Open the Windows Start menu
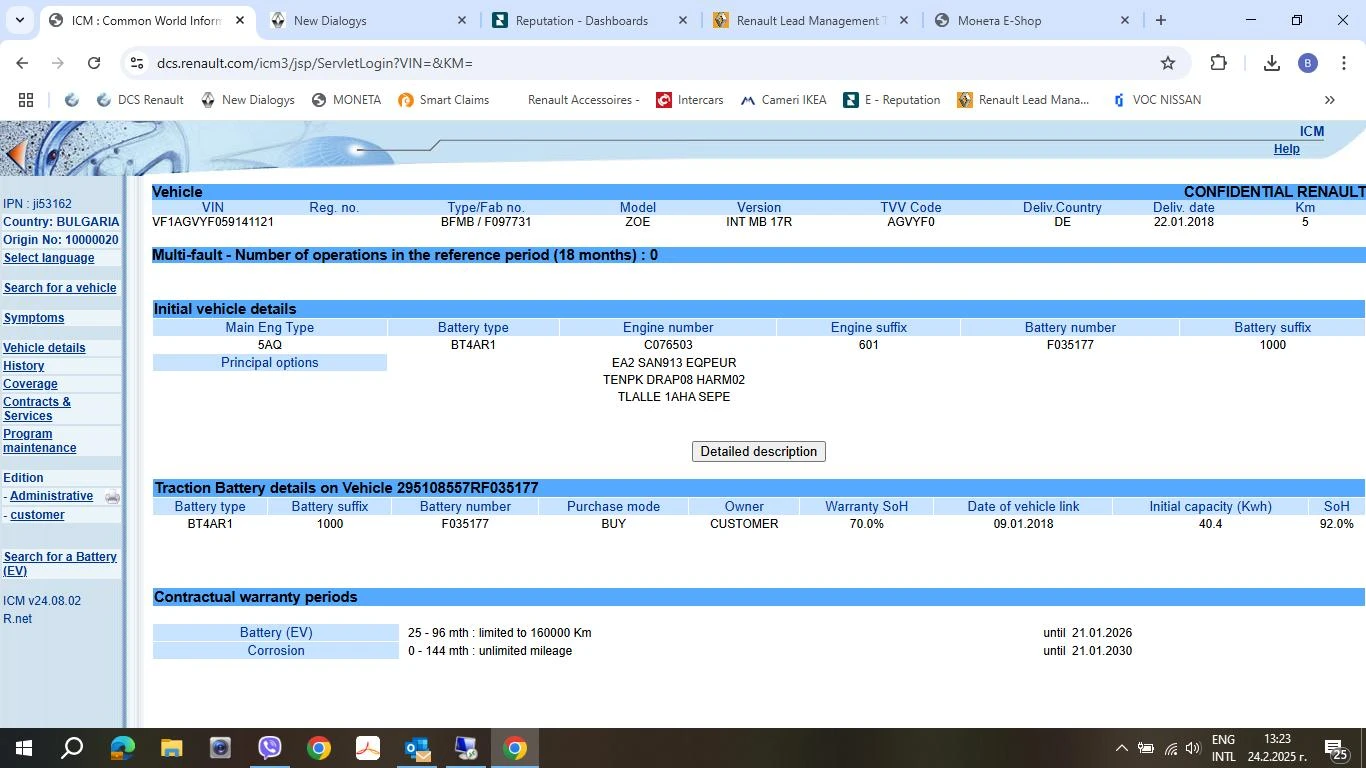The width and height of the screenshot is (1366, 768). point(23,748)
